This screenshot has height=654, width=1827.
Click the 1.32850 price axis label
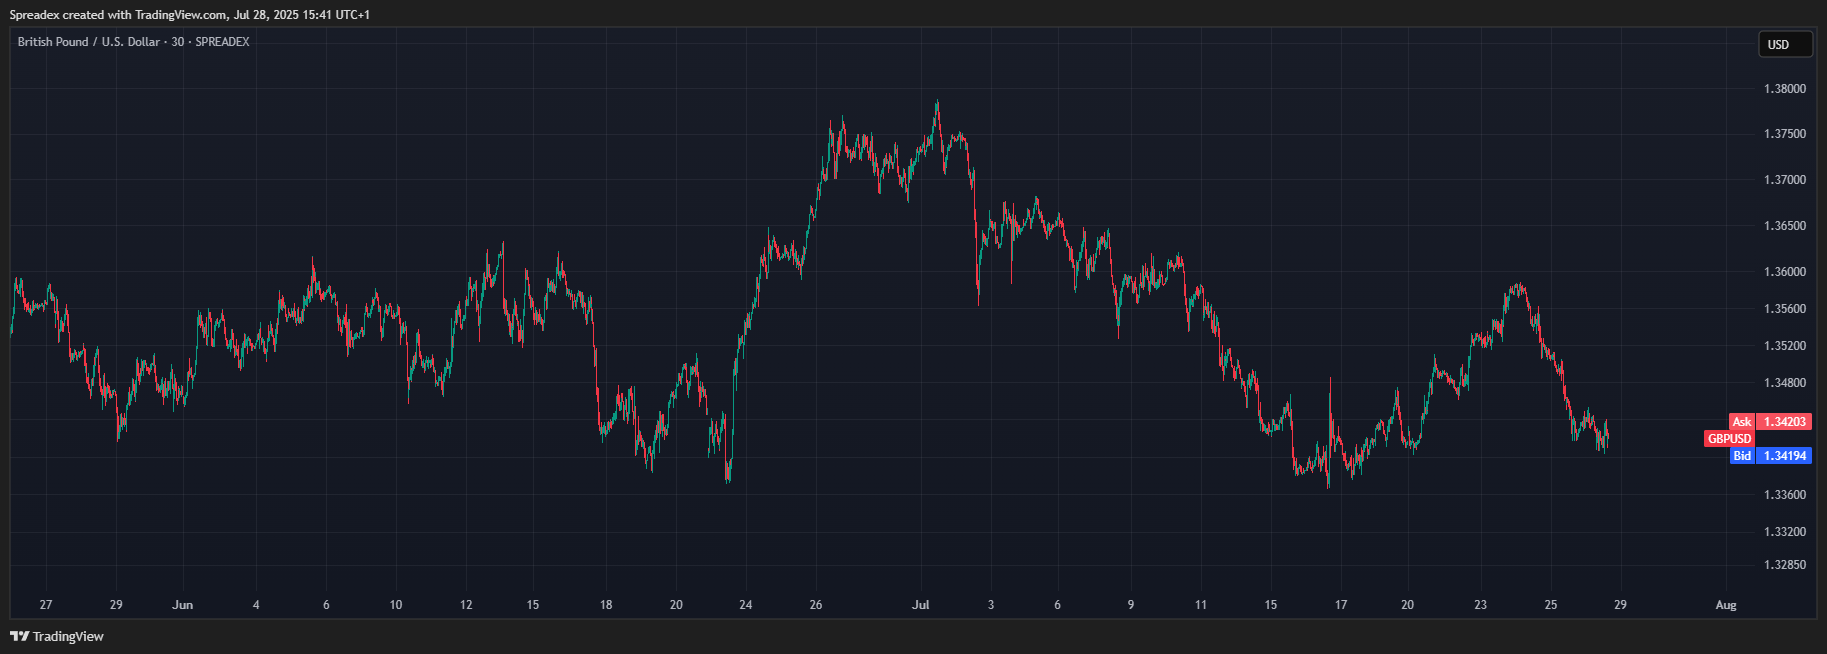(1785, 565)
